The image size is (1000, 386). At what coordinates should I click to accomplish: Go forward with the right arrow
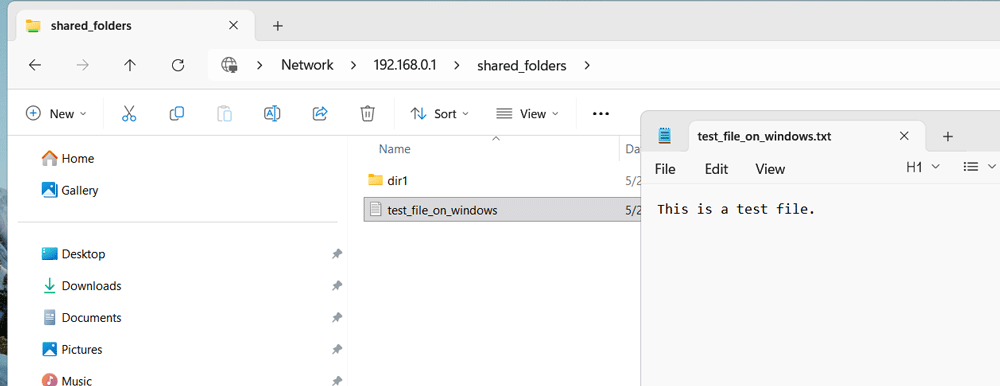(x=82, y=65)
